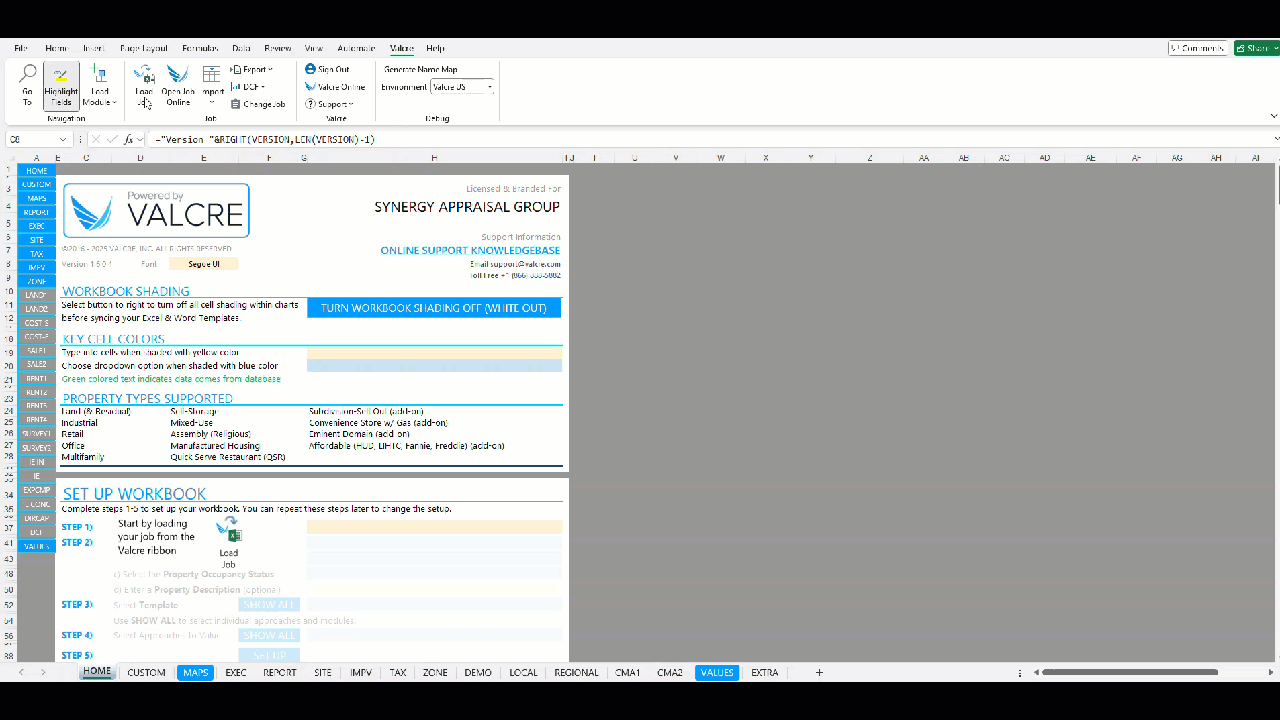Click Sign Out in the Valcre group

click(x=327, y=69)
